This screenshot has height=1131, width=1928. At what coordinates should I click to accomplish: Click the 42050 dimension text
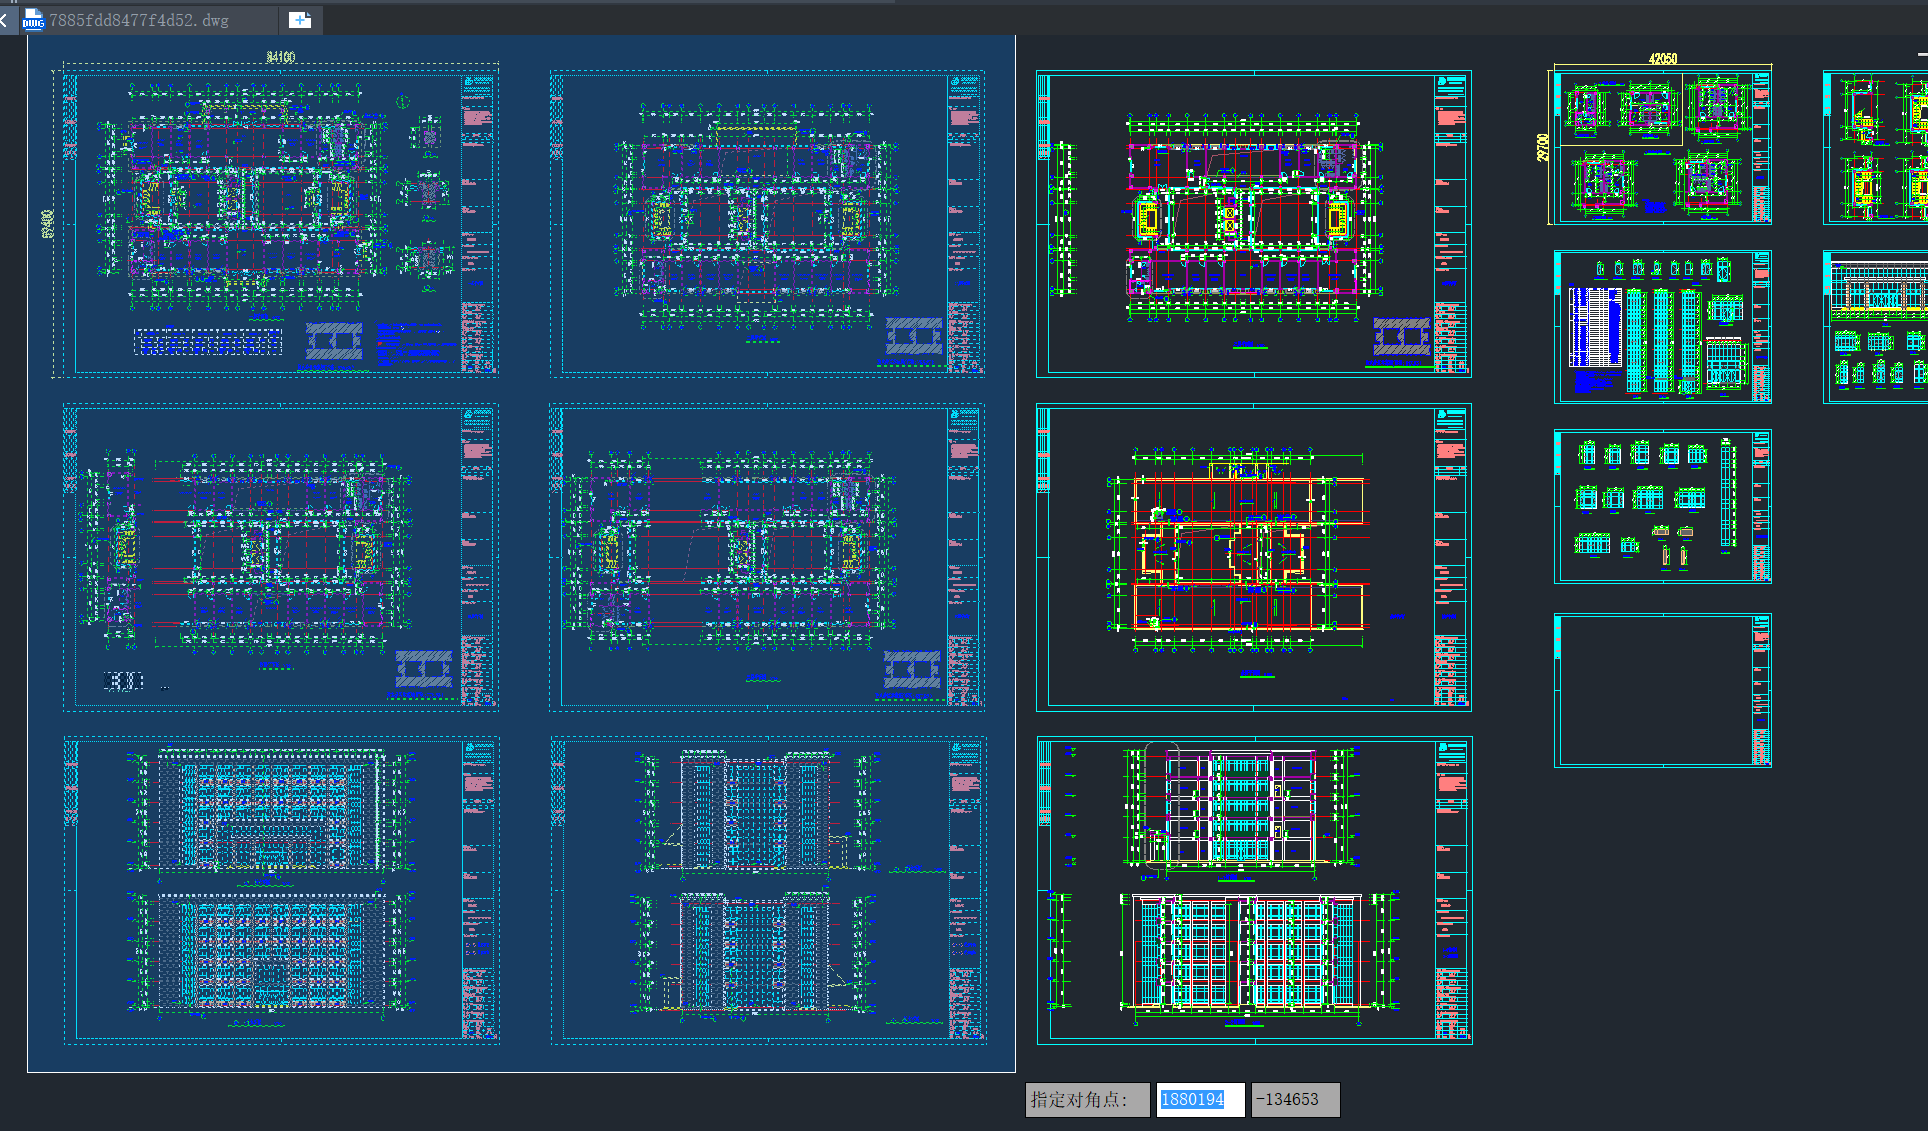(1662, 59)
